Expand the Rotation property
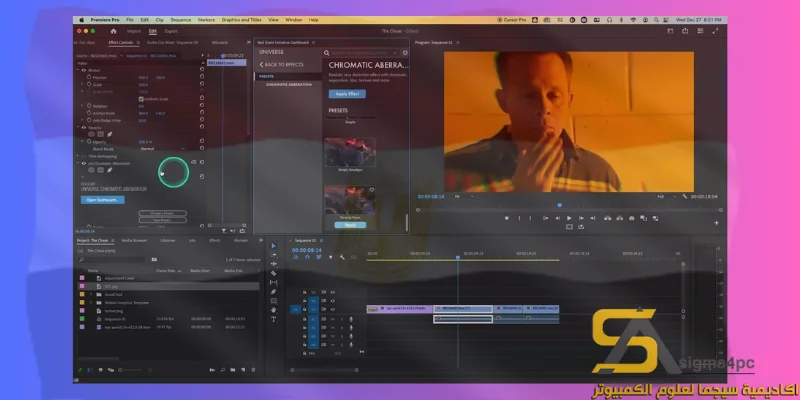Screen dimensions: 800x400 coord(83,106)
